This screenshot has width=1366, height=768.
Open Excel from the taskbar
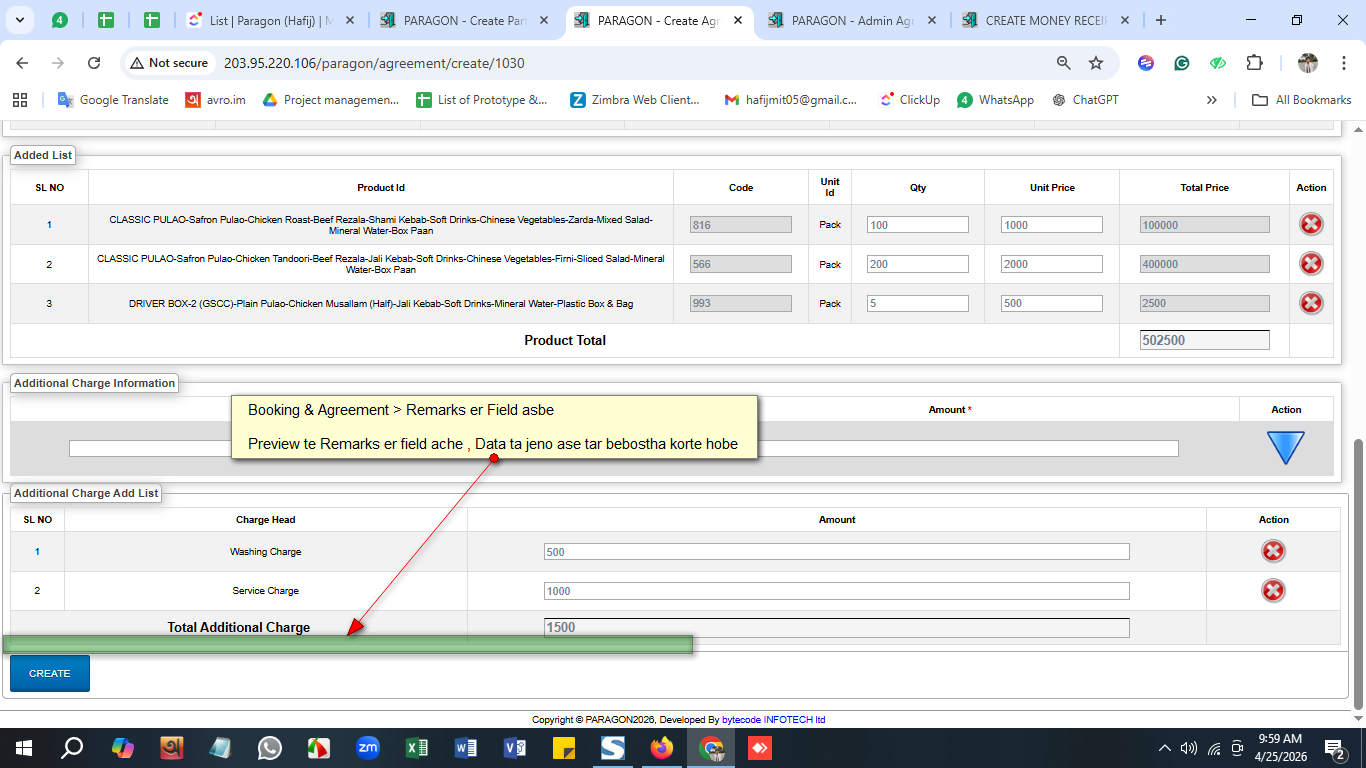[x=417, y=748]
